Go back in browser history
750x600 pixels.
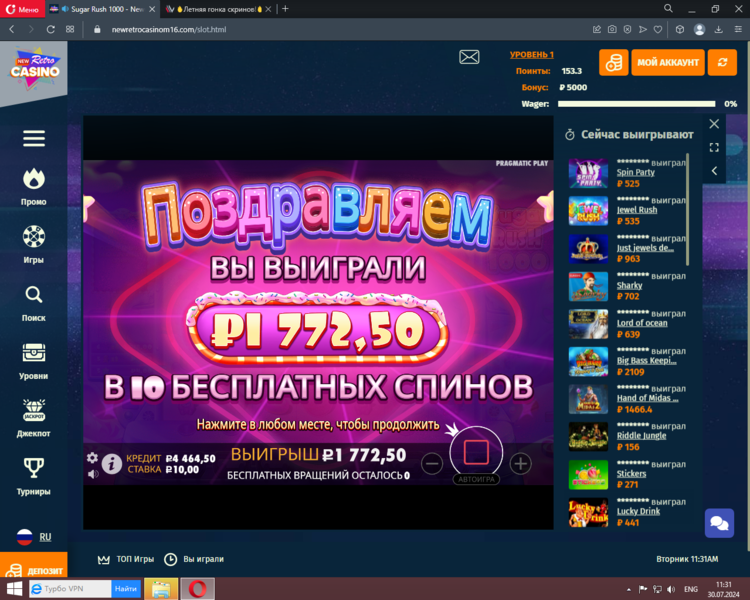(x=12, y=29)
